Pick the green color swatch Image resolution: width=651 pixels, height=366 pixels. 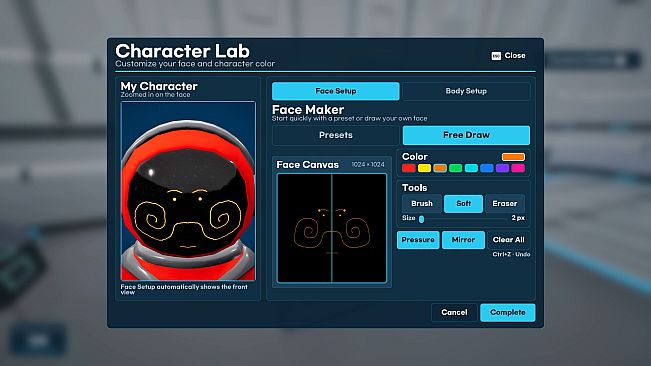tap(455, 168)
